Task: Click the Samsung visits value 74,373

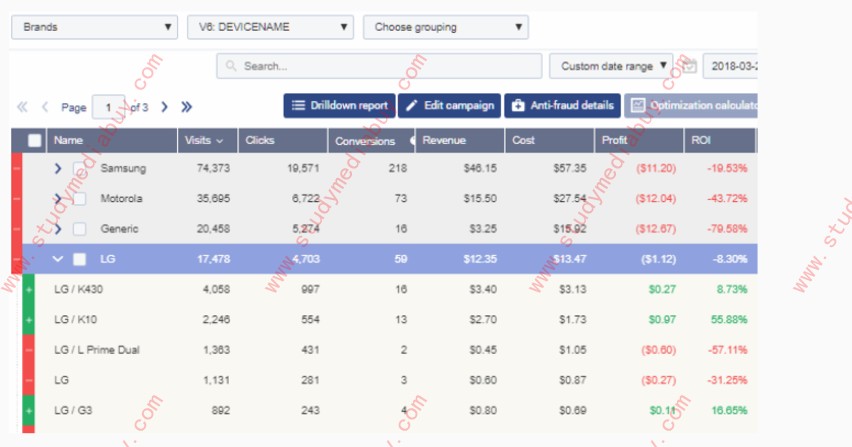Action: point(213,168)
